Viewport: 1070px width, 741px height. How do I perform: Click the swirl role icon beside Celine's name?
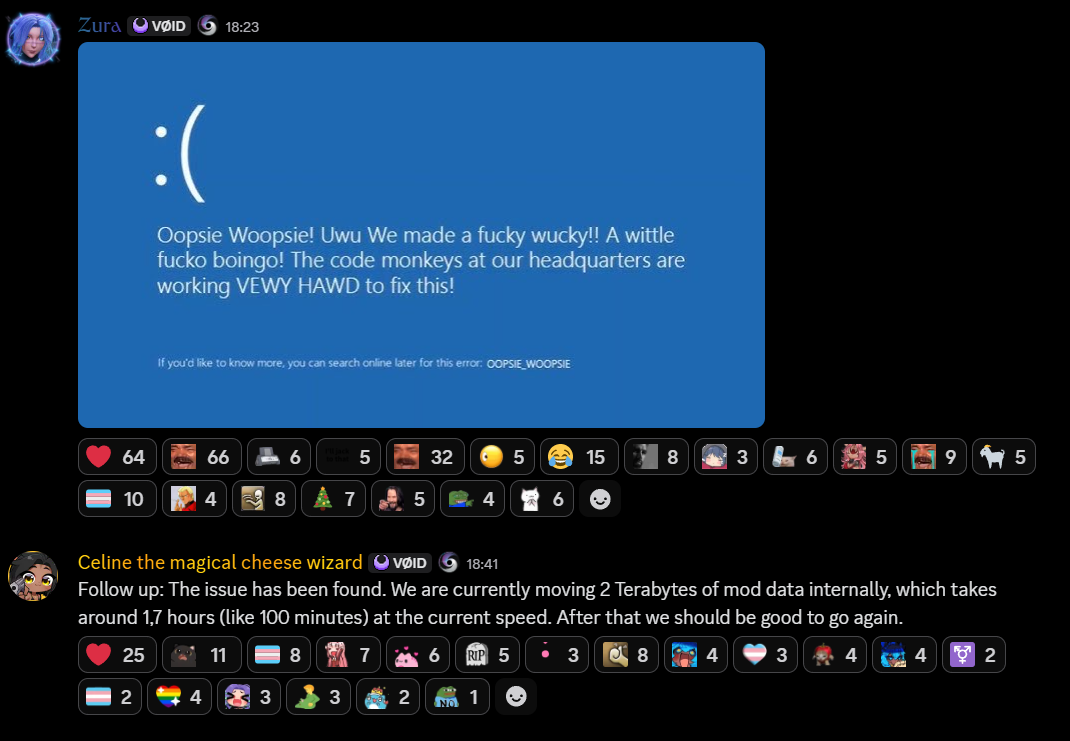448,562
